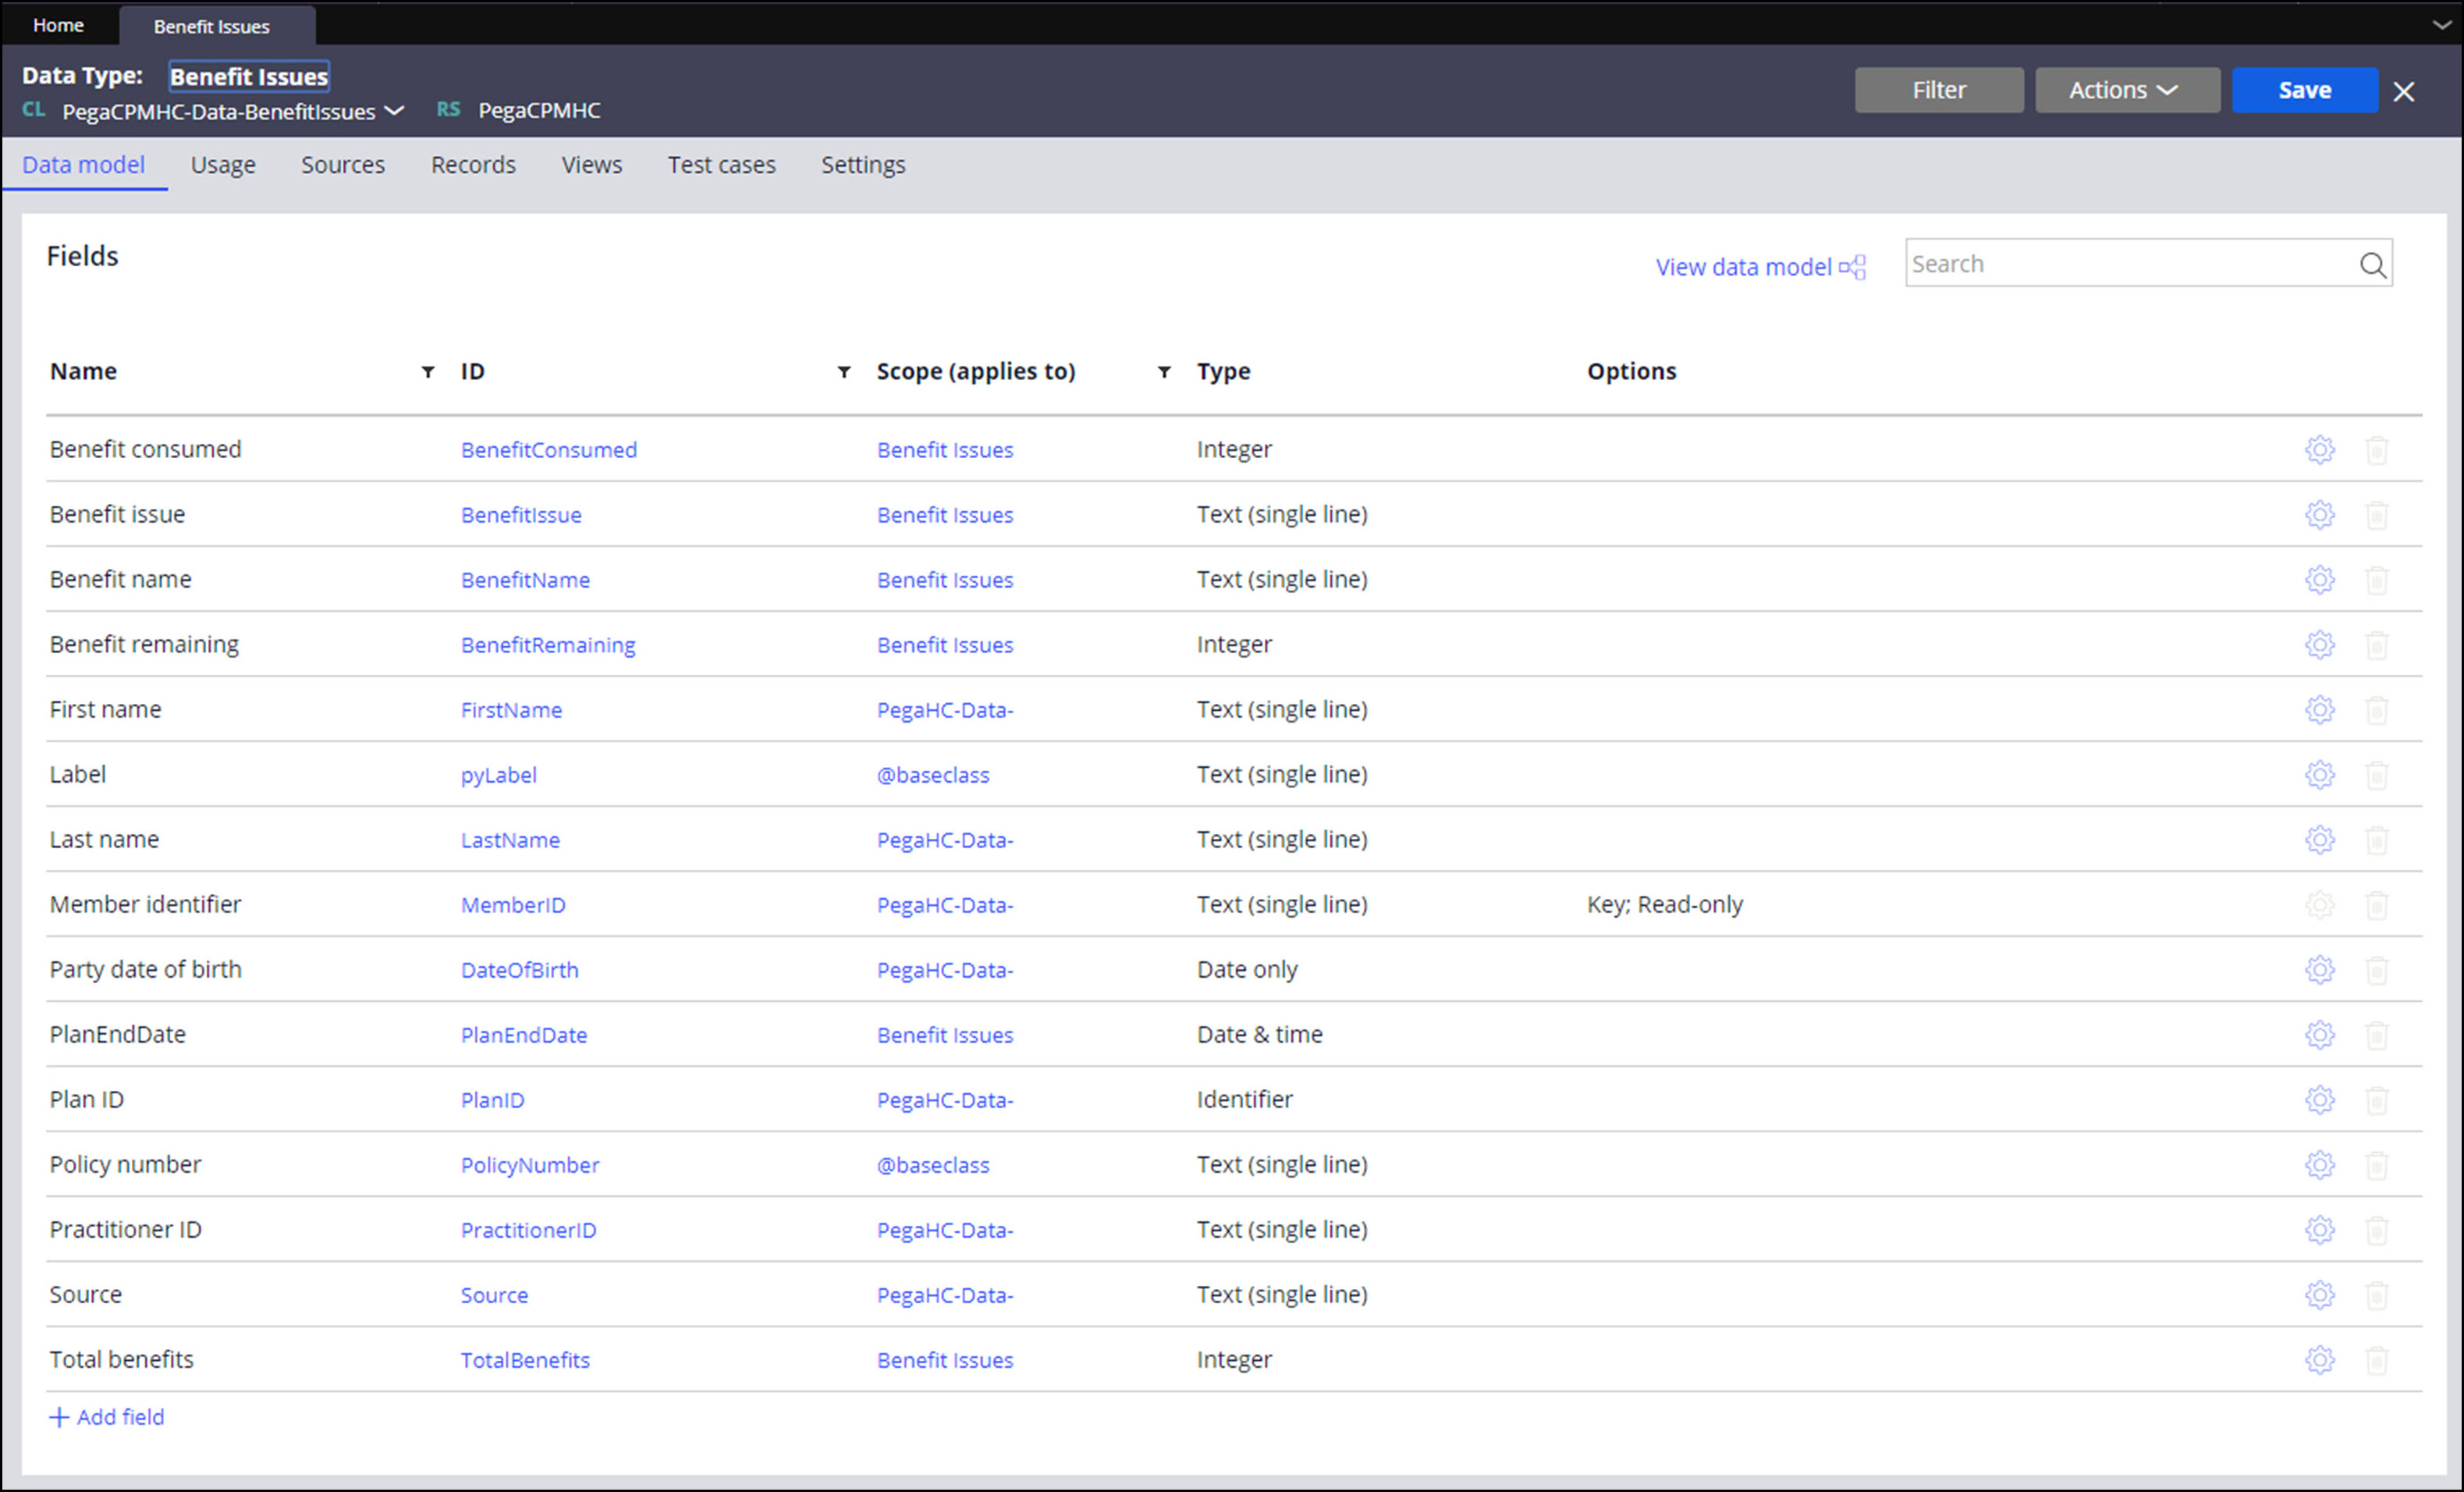The image size is (2464, 1492).
Task: Open the Name column filter
Action: click(428, 372)
